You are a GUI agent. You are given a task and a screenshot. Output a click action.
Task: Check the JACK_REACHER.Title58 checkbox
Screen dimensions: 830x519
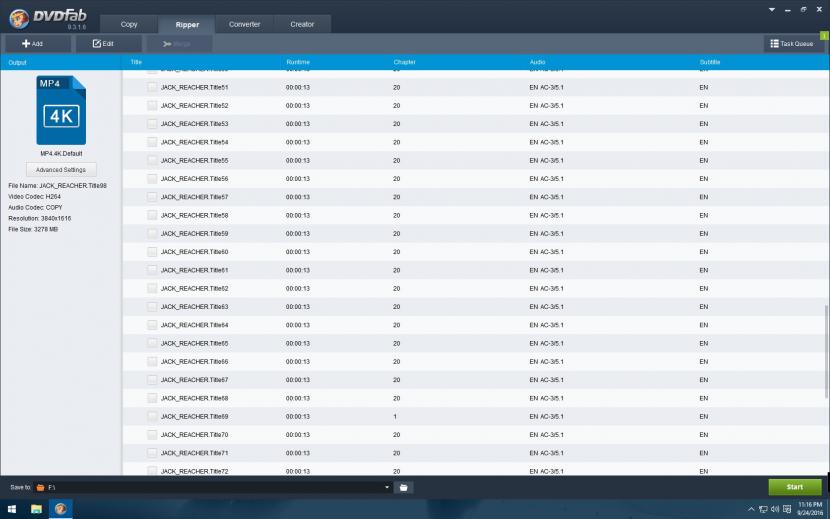152,215
